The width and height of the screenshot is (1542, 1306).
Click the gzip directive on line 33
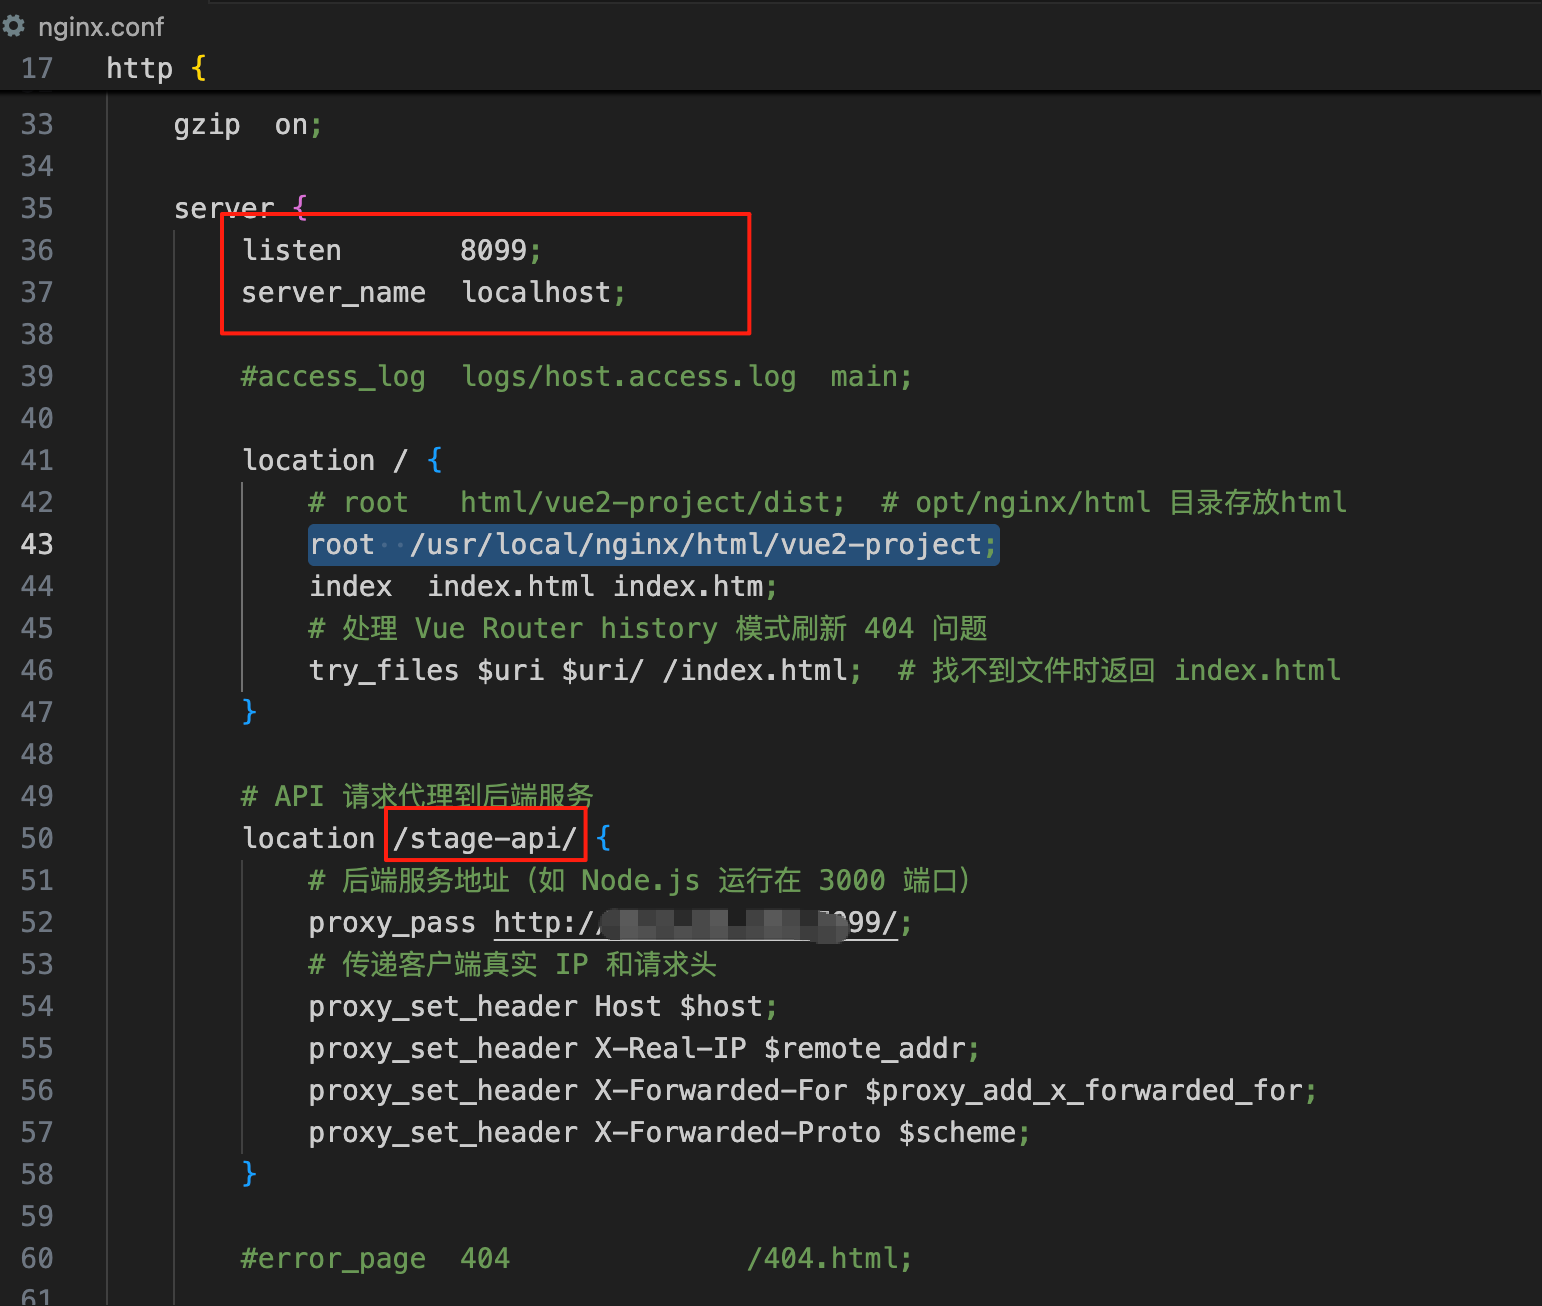207,125
